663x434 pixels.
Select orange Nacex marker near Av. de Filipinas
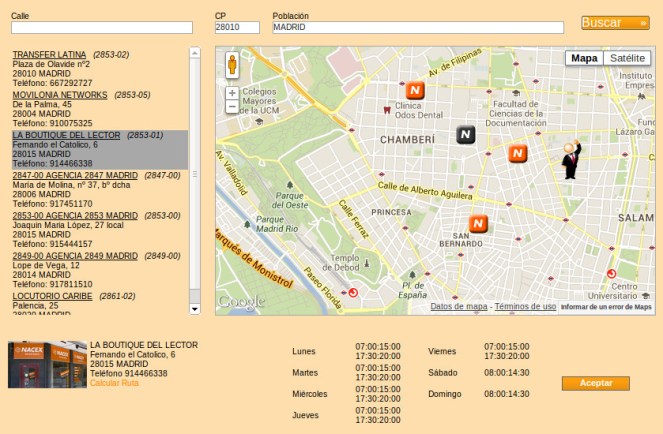tap(415, 90)
